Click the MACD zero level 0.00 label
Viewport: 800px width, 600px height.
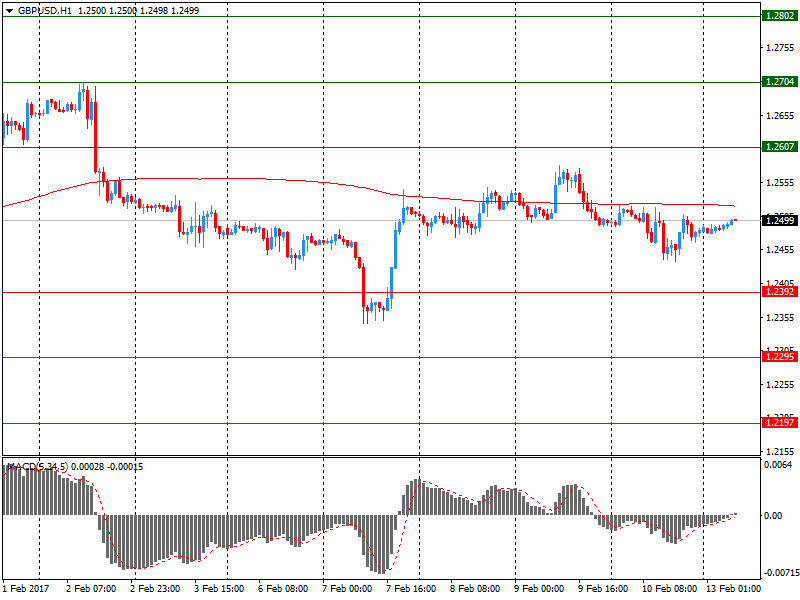coord(773,516)
